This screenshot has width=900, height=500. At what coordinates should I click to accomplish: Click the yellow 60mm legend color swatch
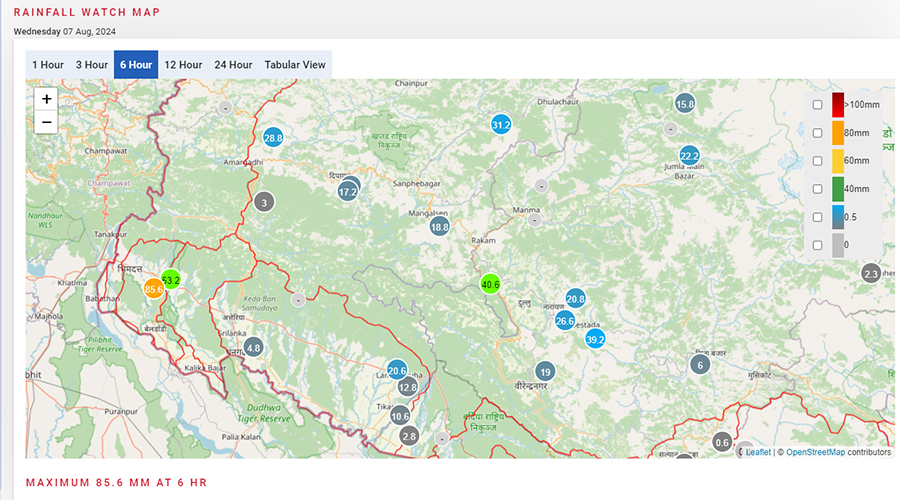(x=838, y=161)
